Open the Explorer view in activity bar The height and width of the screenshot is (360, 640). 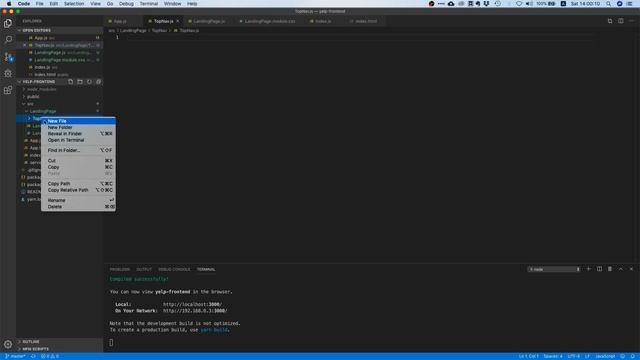click(x=8, y=23)
